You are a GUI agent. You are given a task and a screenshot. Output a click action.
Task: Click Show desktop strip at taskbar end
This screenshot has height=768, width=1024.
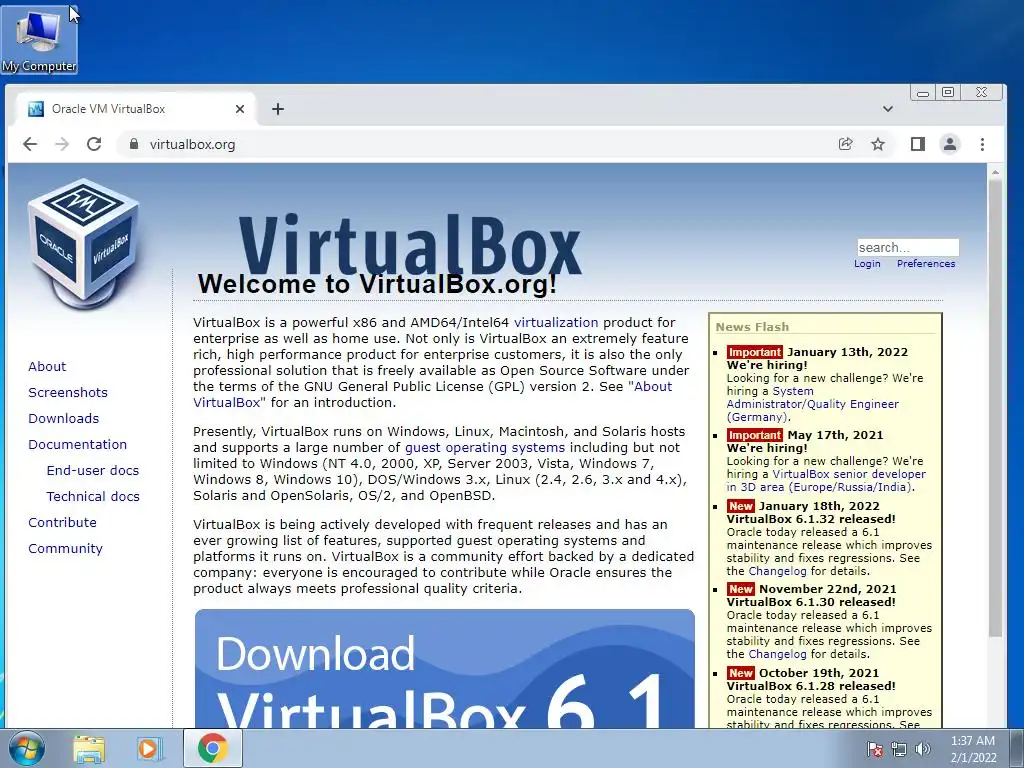pos(1017,749)
